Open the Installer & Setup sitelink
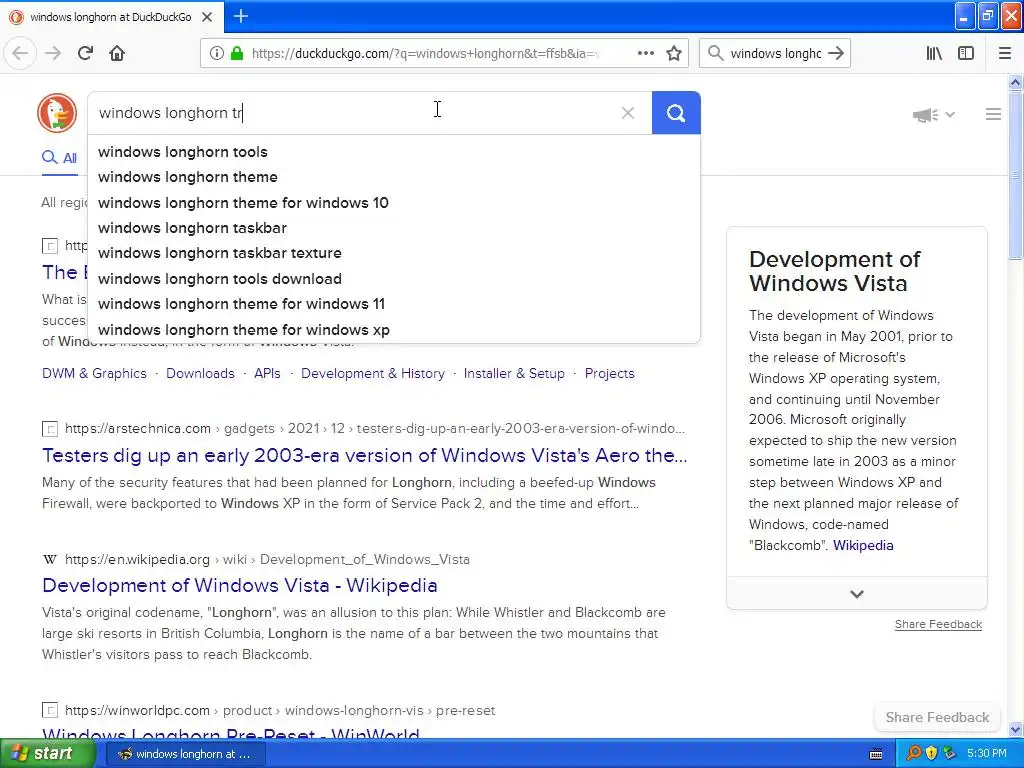Image resolution: width=1024 pixels, height=768 pixels. pos(514,374)
